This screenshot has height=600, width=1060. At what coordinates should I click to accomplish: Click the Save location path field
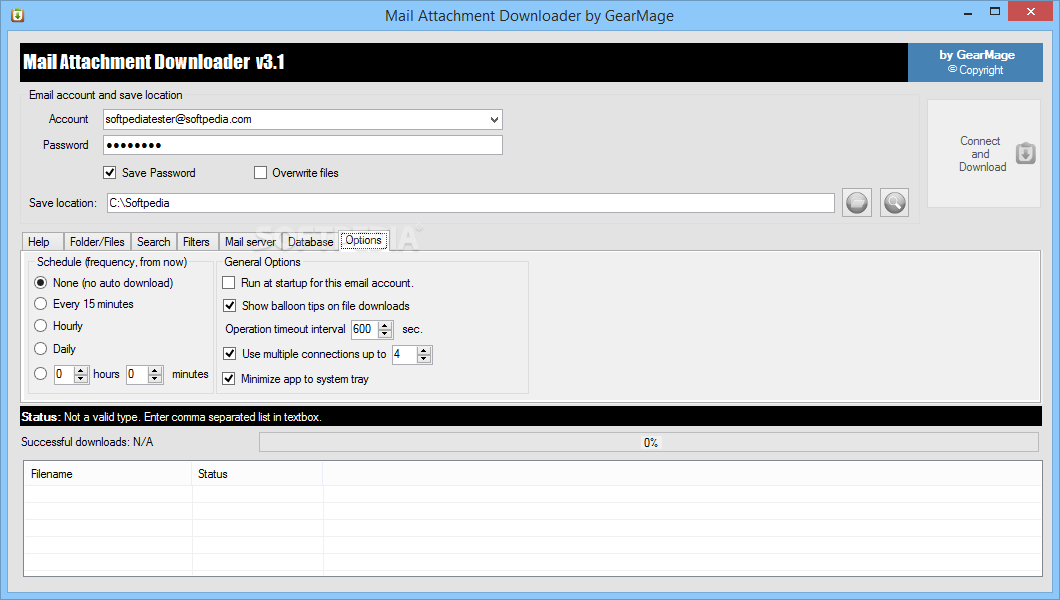tap(471, 203)
